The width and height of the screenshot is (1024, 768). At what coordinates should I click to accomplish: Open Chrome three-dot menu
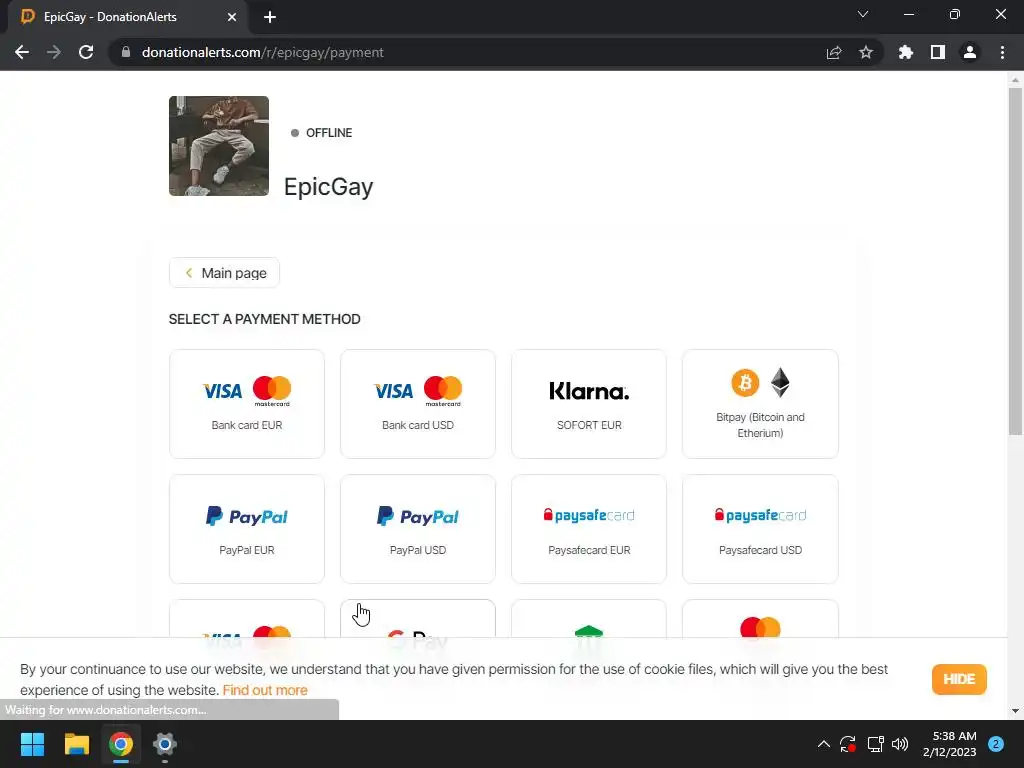(1002, 52)
